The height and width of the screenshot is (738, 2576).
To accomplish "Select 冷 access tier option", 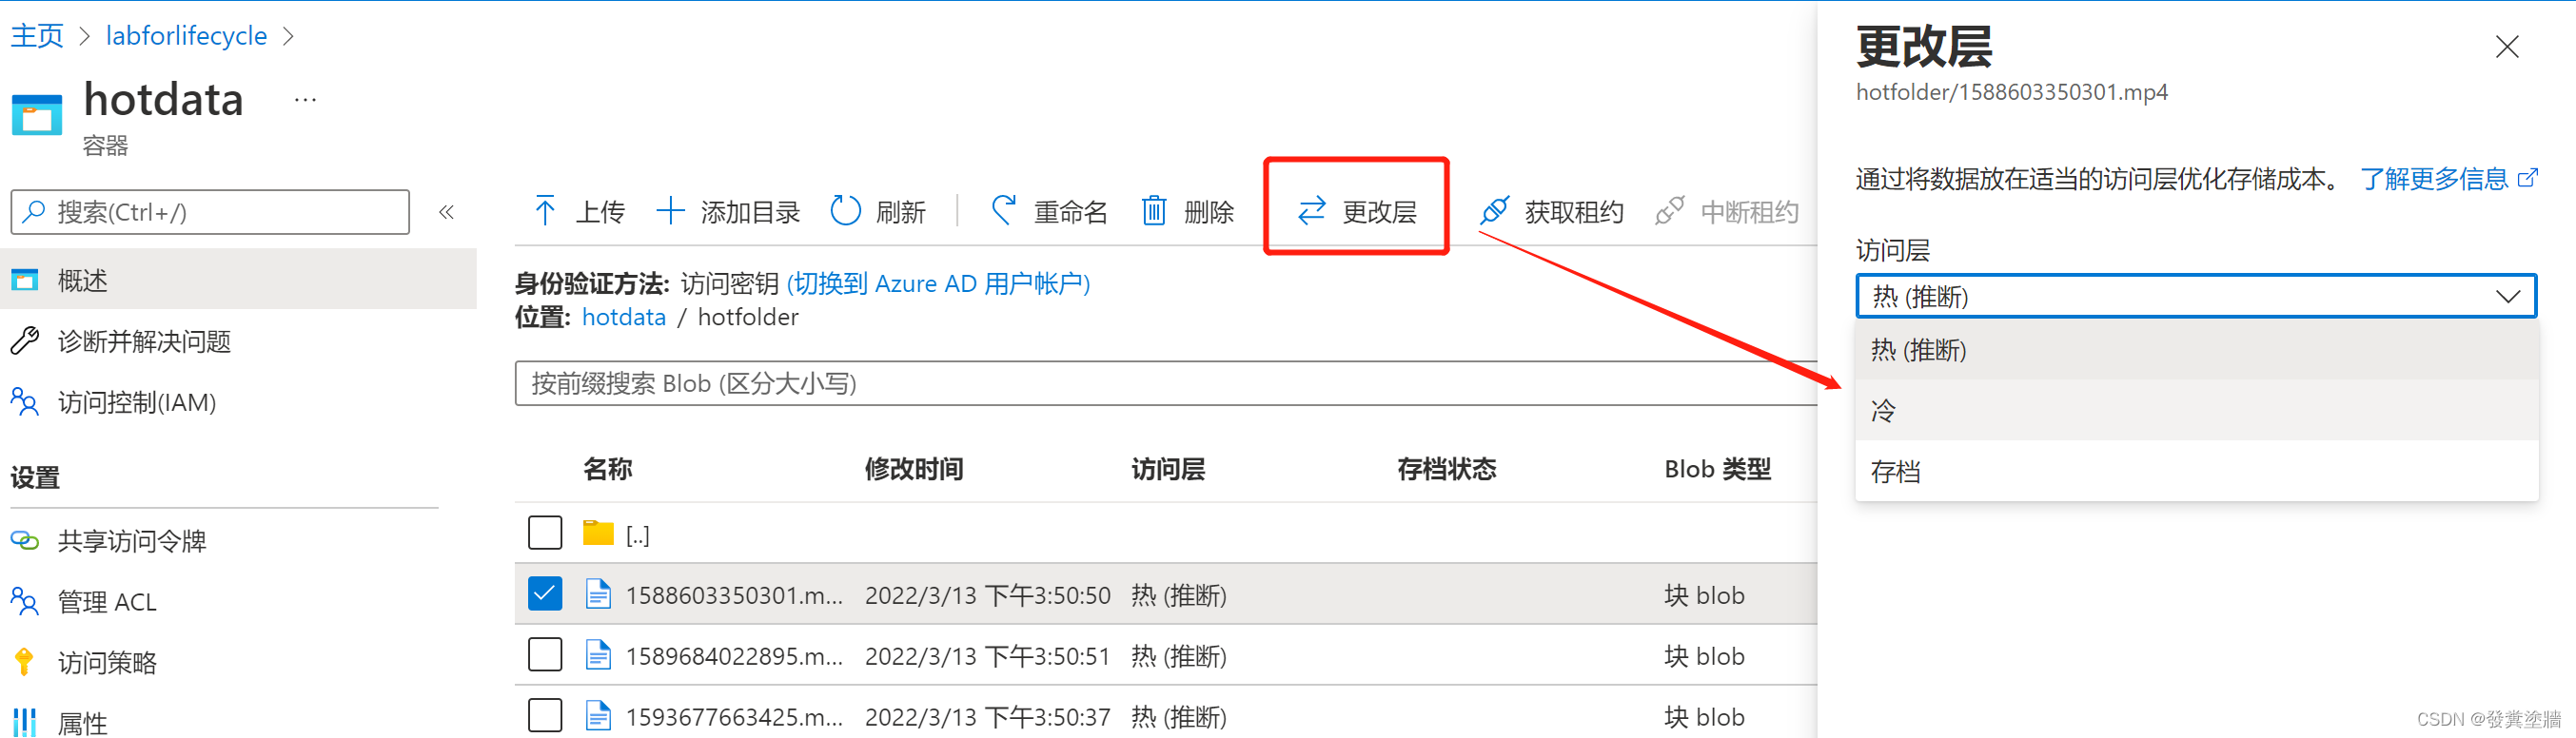I will coord(2196,410).
